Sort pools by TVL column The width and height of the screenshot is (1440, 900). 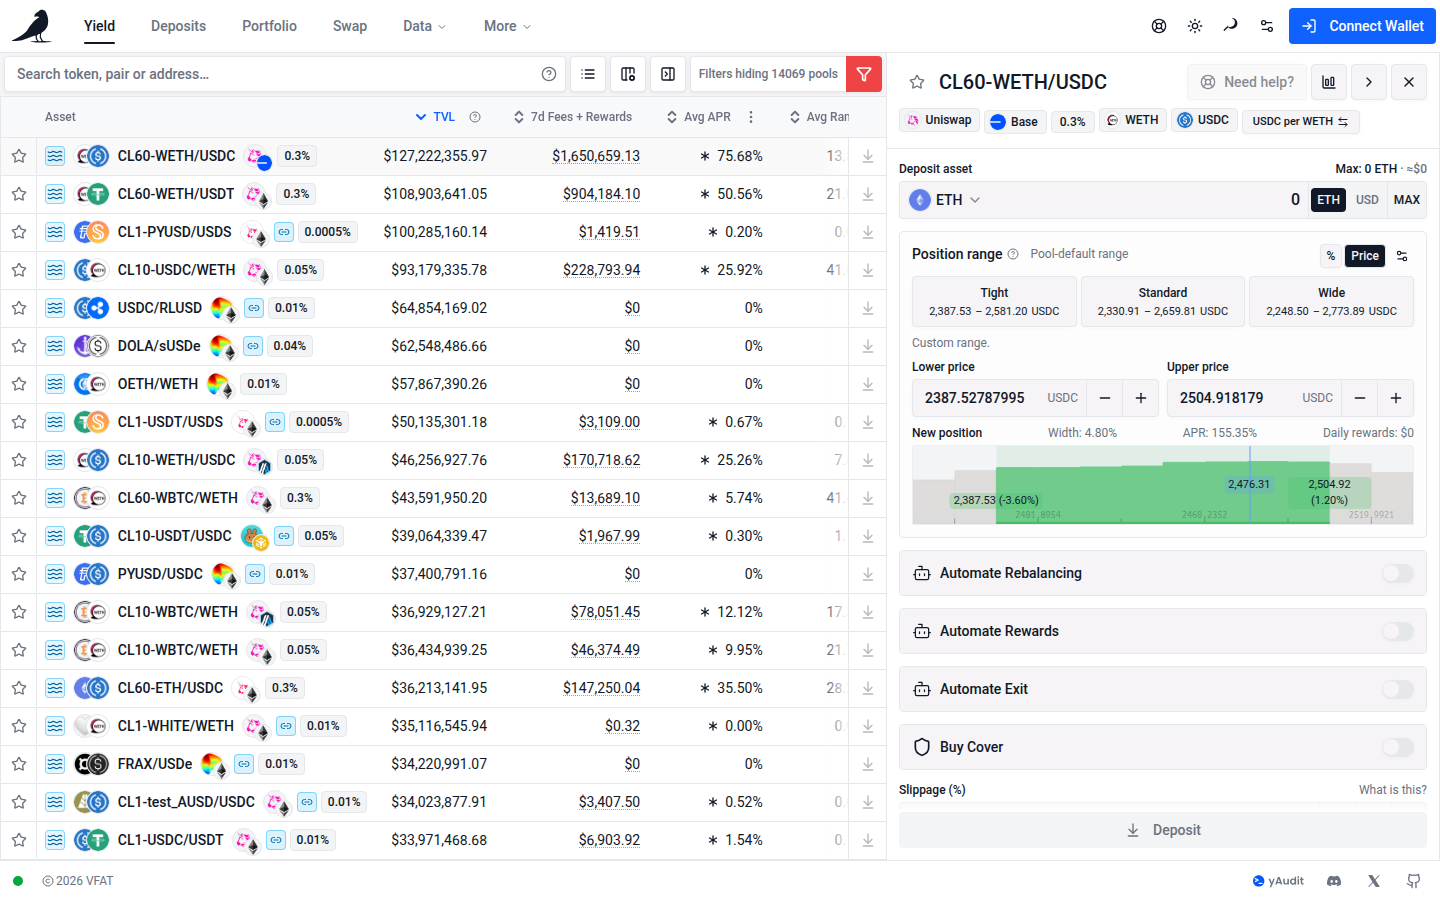[x=436, y=117]
